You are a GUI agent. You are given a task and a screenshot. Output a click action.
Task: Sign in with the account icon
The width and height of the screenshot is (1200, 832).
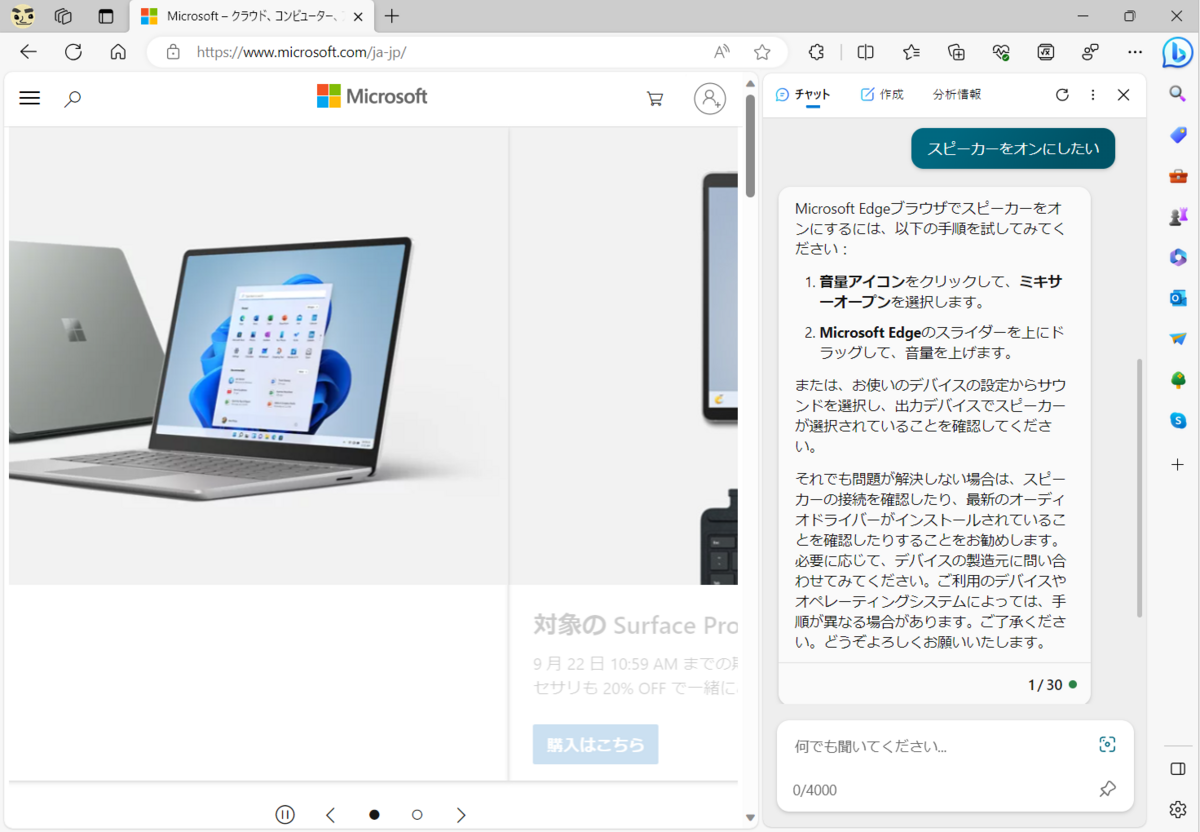point(710,98)
